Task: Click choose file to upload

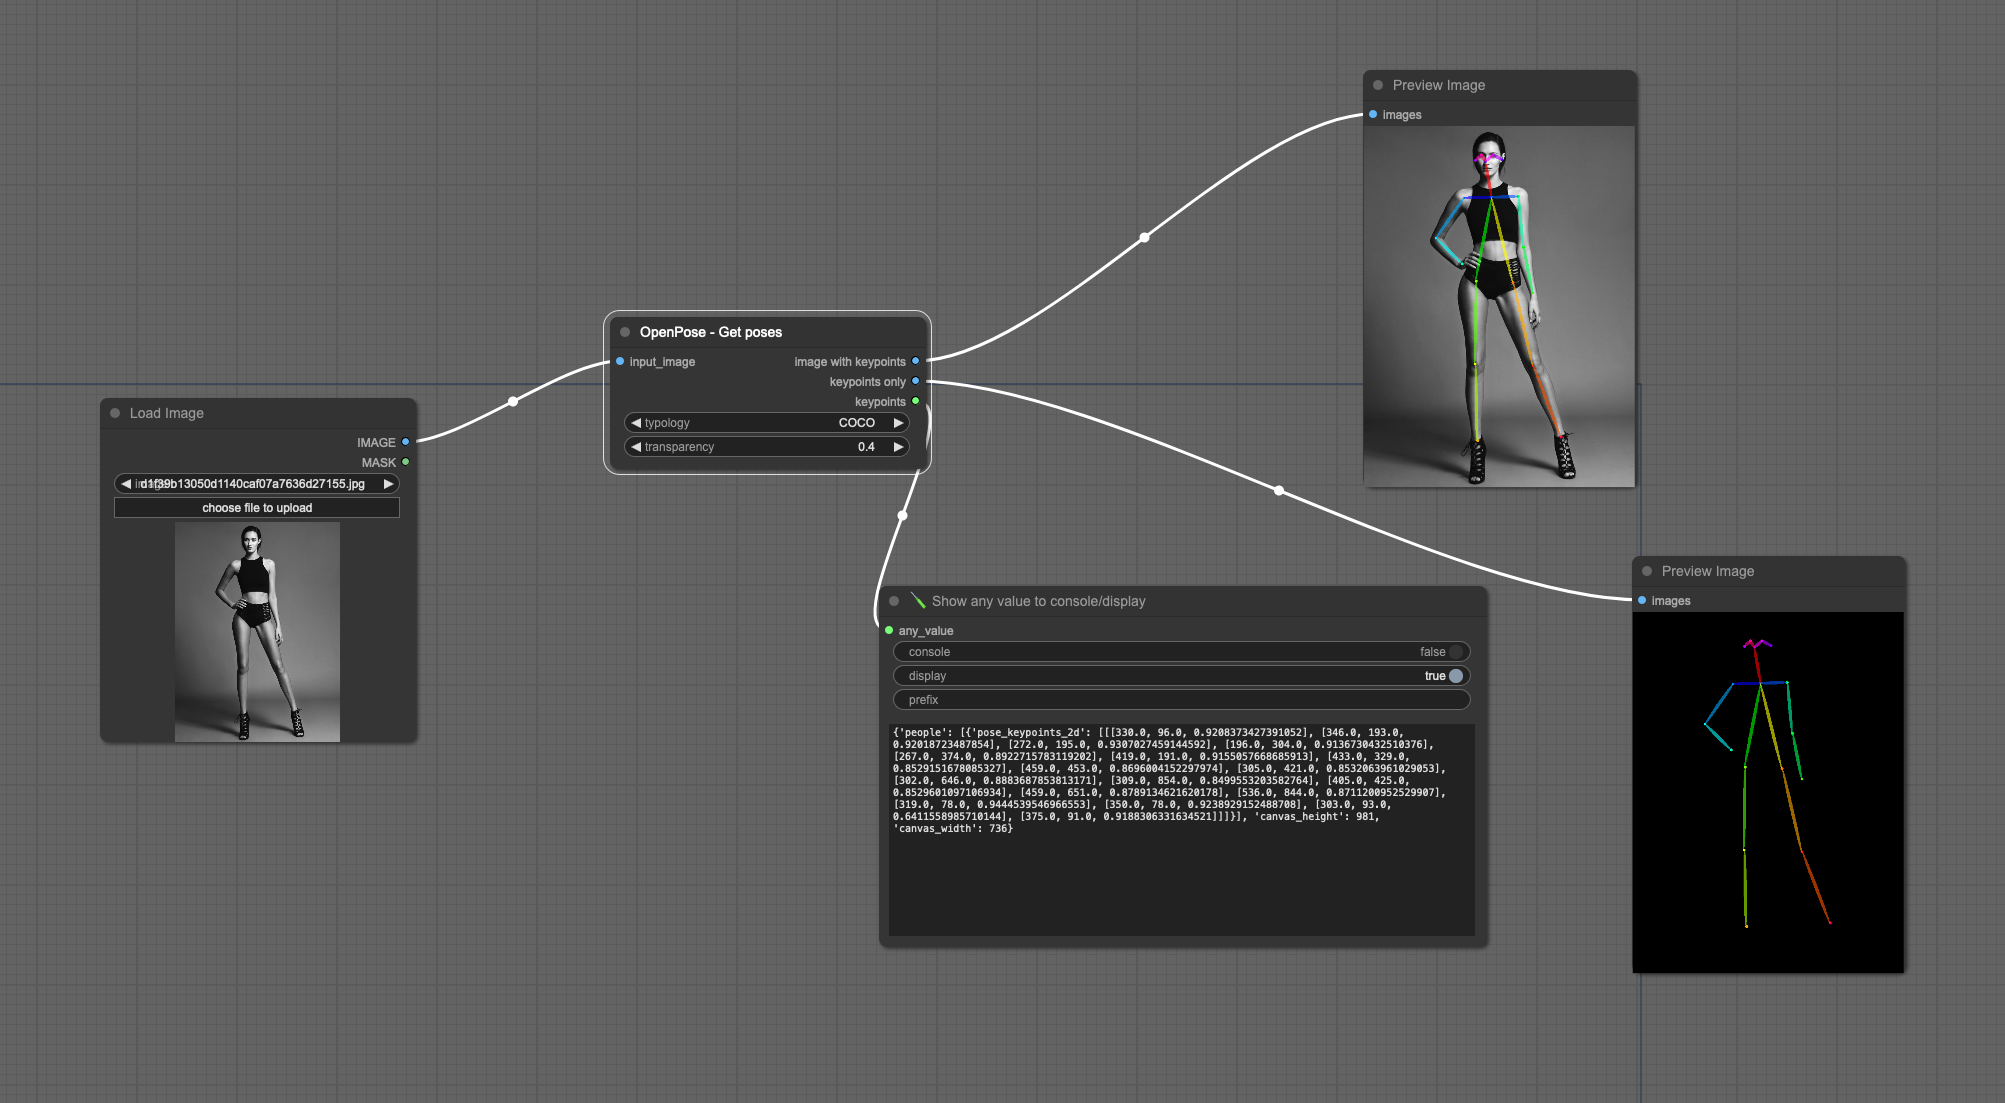Action: (257, 508)
